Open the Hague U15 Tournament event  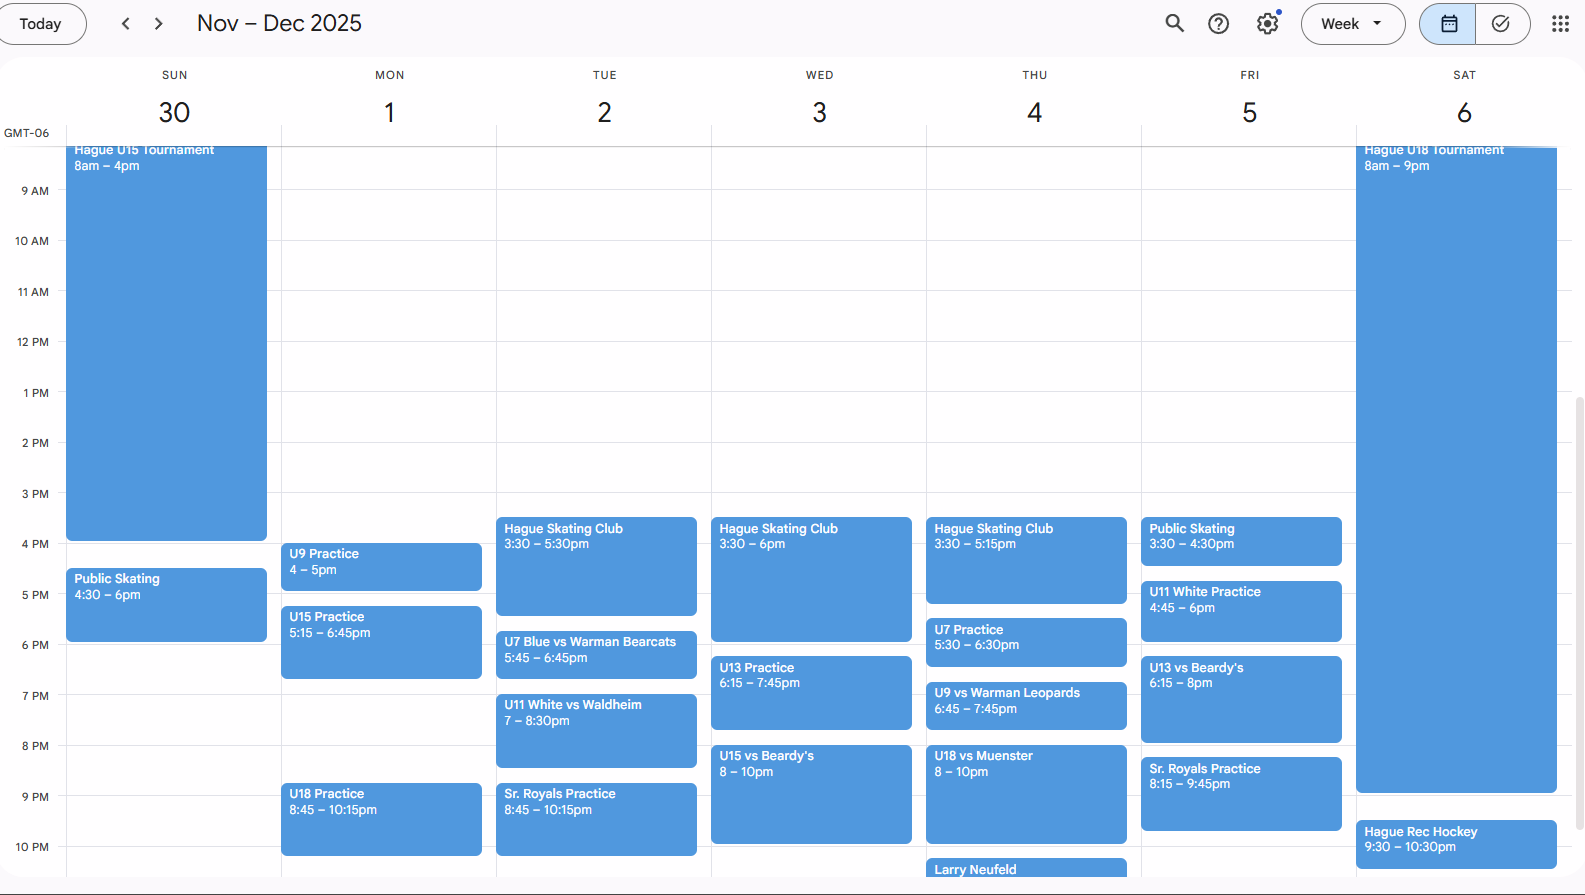point(166,340)
